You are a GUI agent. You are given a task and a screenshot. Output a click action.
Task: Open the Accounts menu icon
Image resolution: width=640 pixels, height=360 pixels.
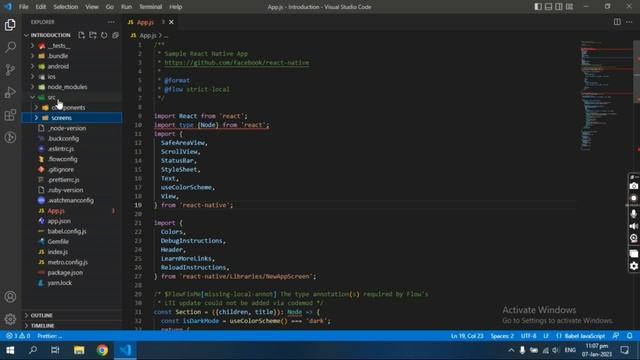(10, 297)
